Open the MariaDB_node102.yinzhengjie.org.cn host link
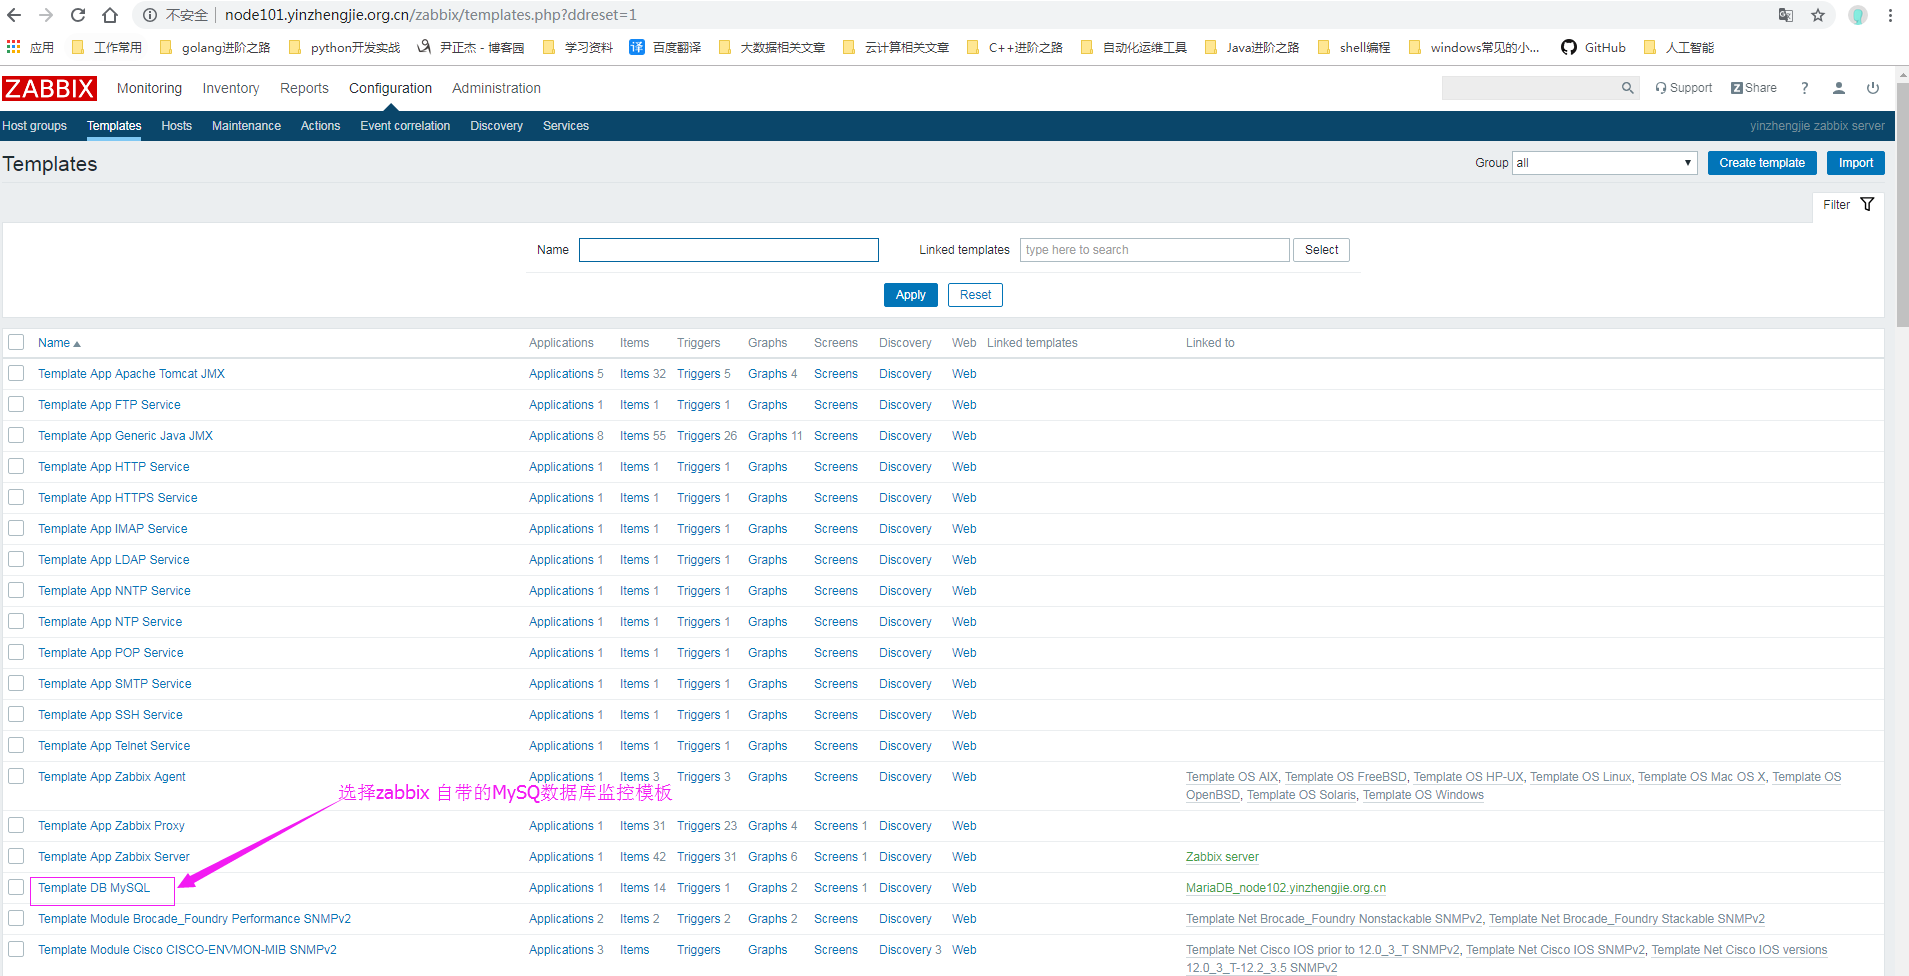Screen dimensions: 1909x976 [1286, 888]
